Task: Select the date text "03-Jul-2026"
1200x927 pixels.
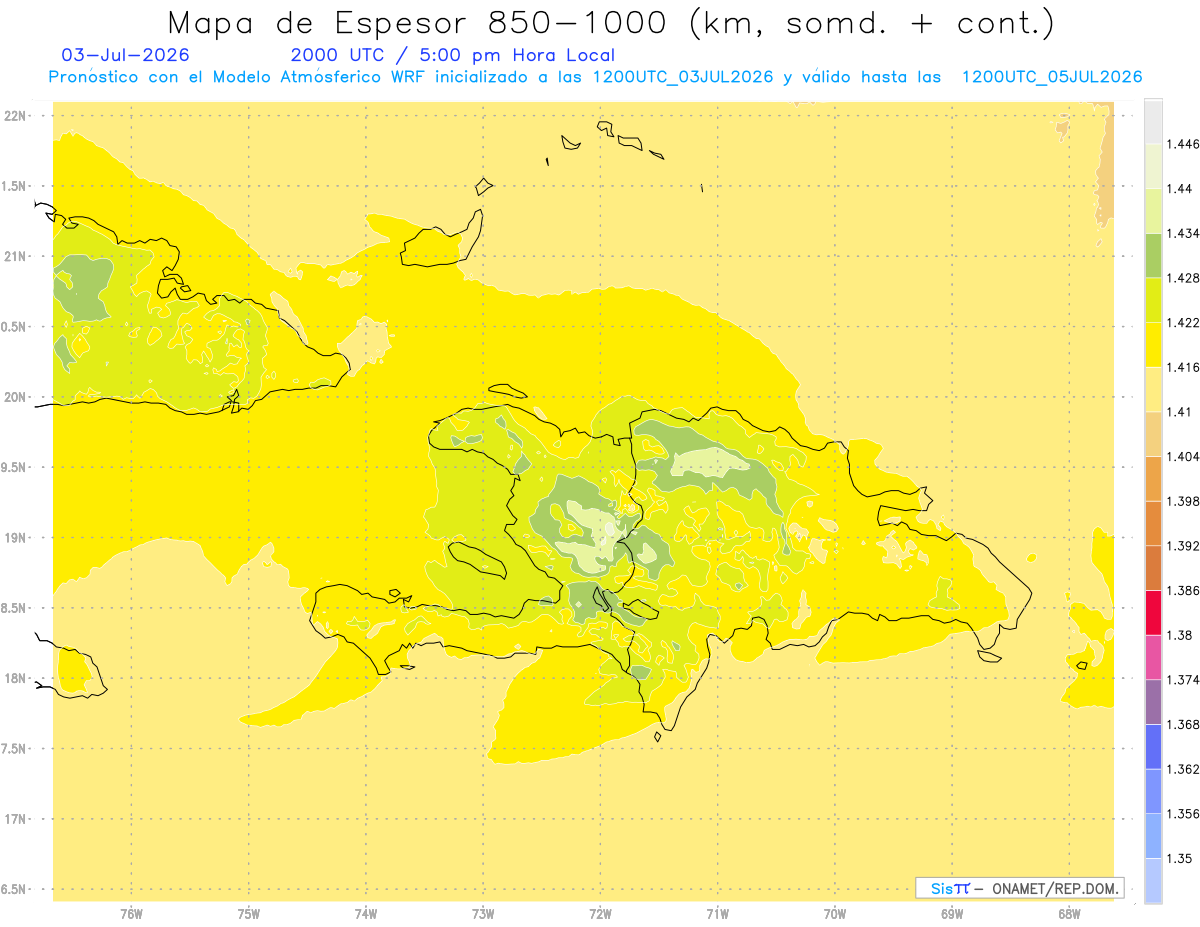Action: click(124, 55)
